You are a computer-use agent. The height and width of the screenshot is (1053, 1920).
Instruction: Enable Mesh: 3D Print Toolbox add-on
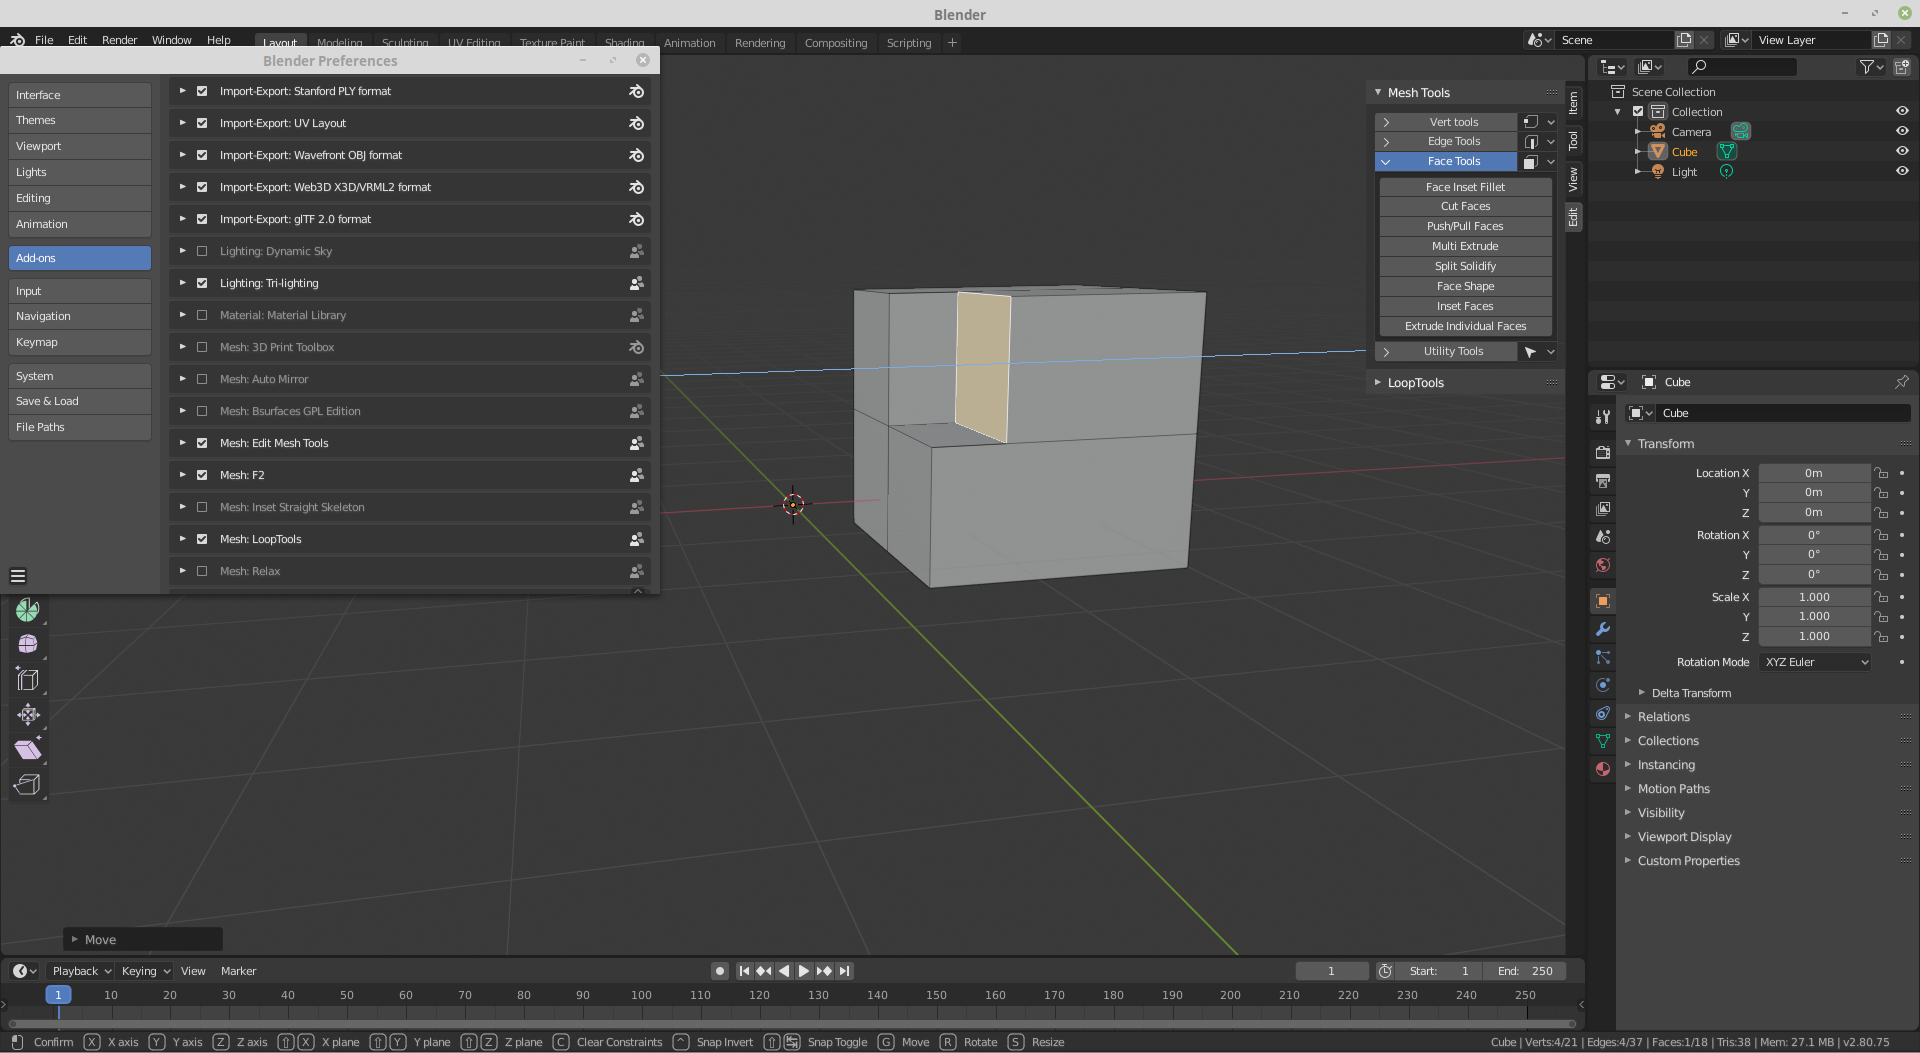[202, 347]
